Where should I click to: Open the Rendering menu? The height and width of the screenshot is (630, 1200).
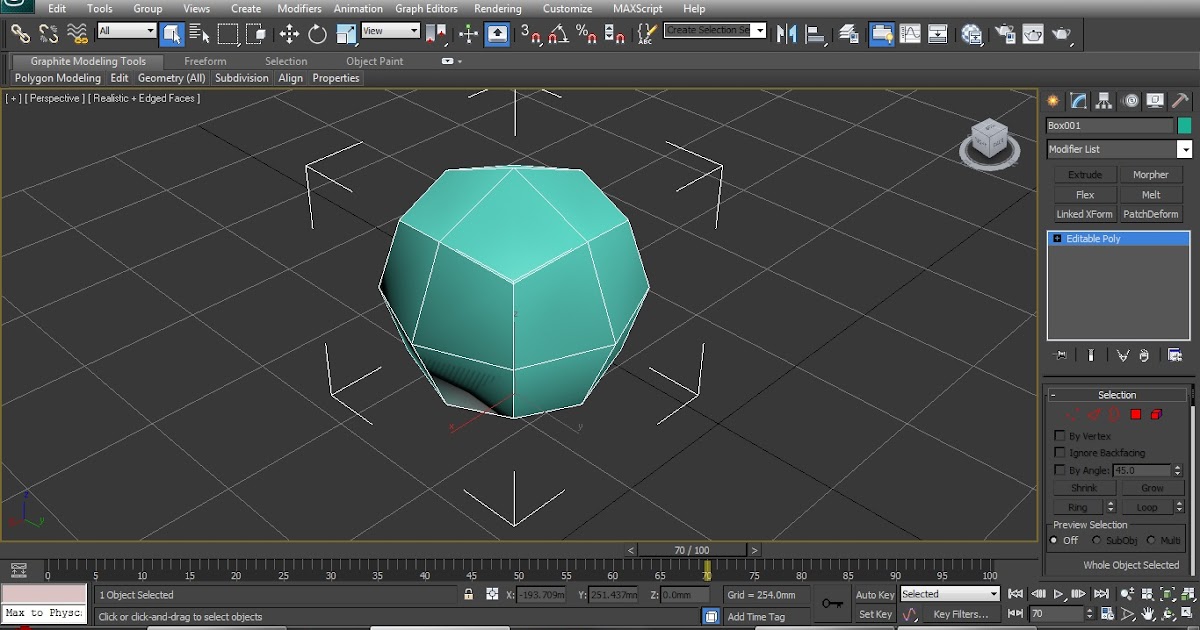point(497,9)
